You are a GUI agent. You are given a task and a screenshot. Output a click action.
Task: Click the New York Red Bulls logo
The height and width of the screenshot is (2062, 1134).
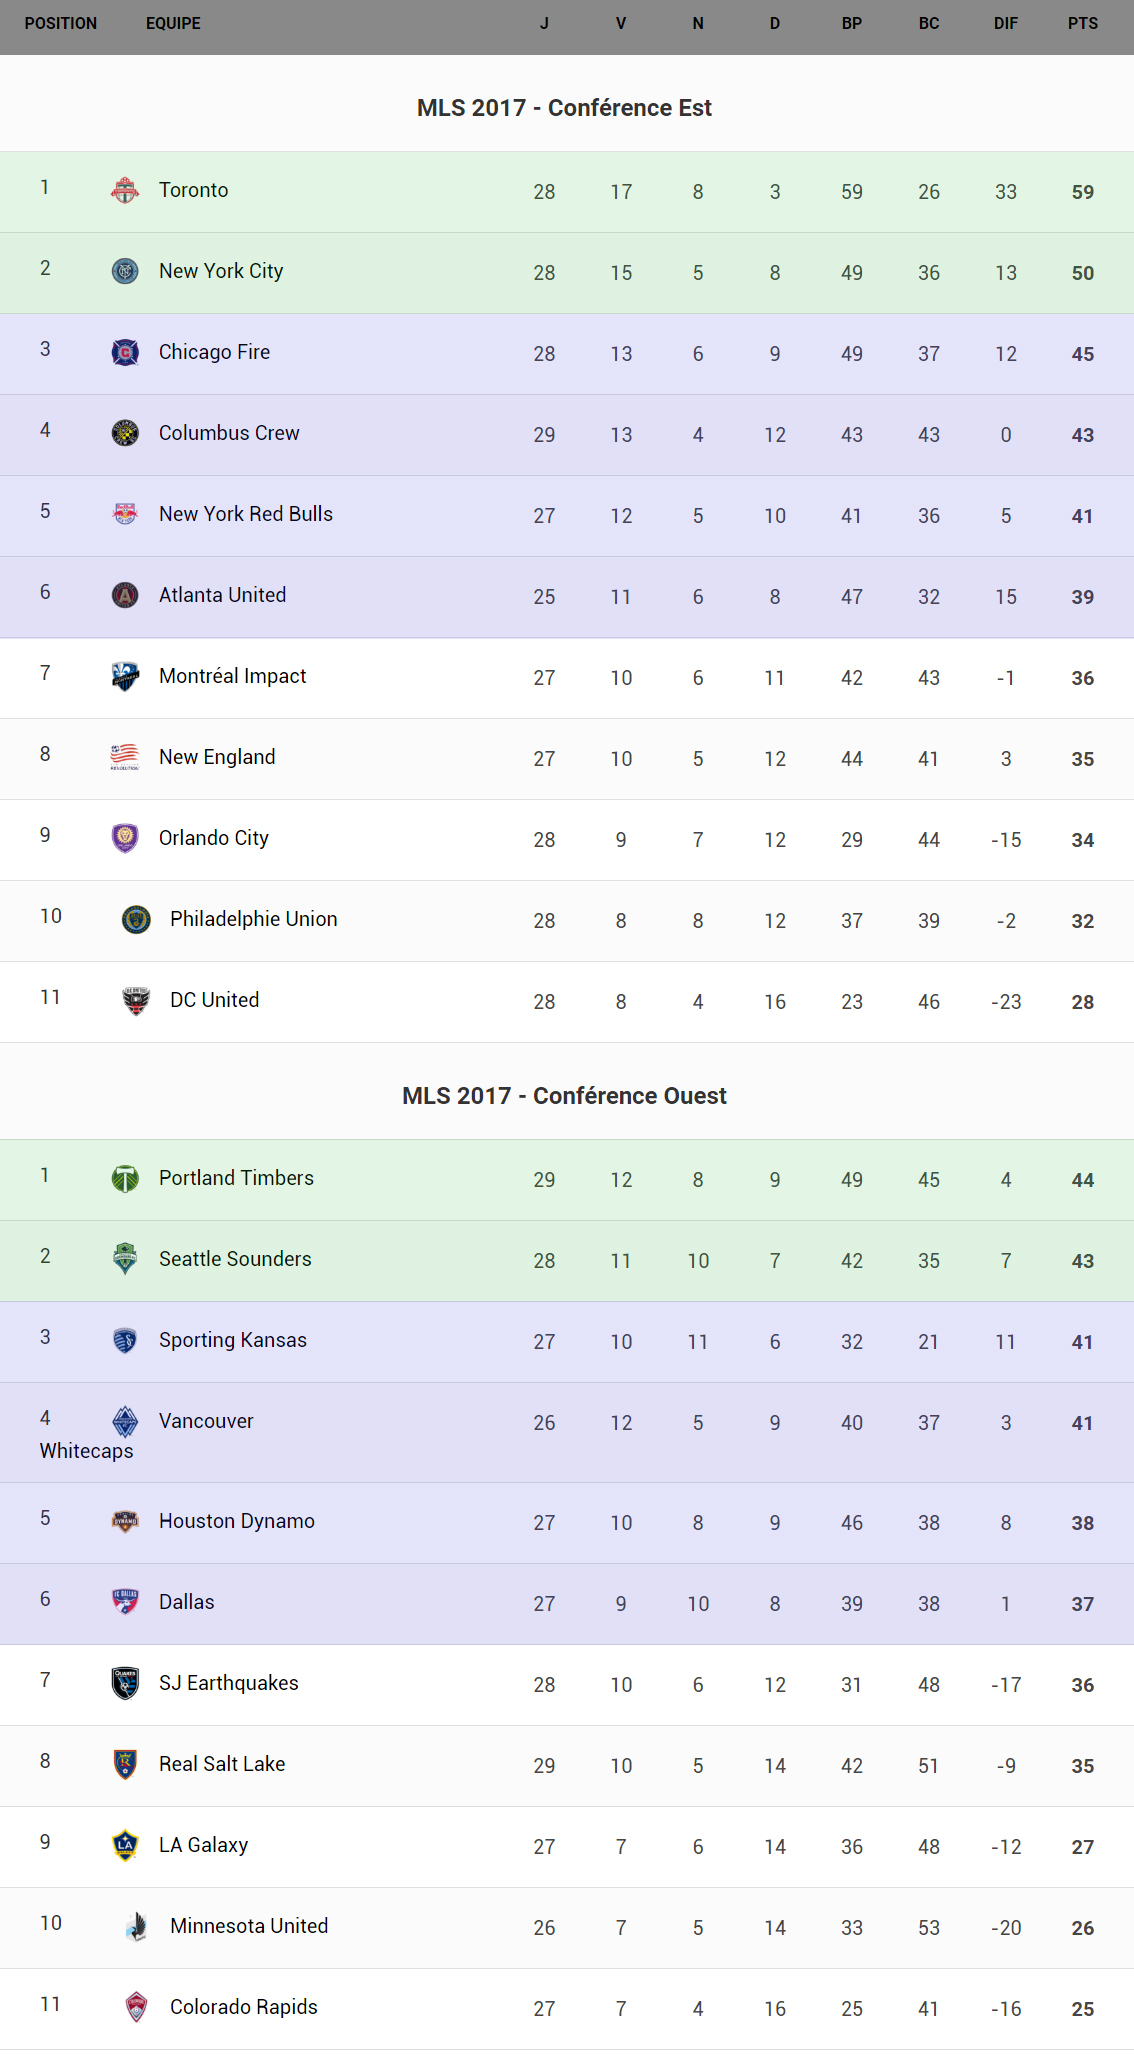[125, 514]
